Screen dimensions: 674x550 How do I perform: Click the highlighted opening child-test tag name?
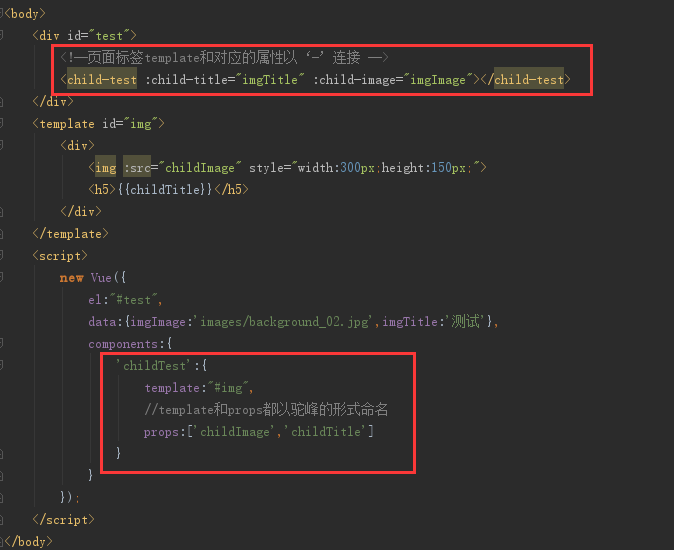tap(102, 79)
